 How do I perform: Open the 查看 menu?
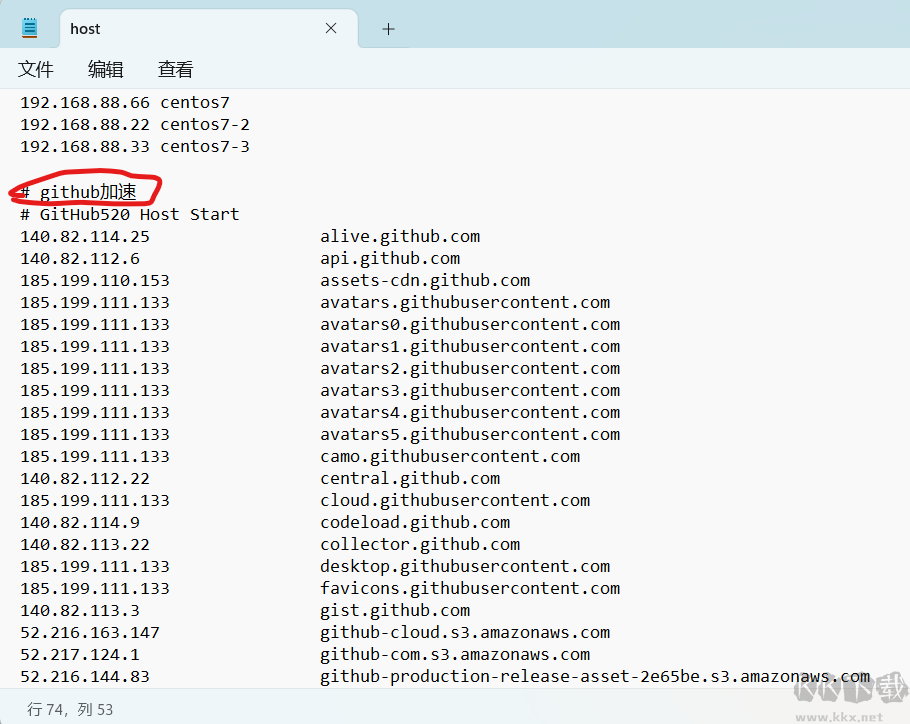coord(175,69)
